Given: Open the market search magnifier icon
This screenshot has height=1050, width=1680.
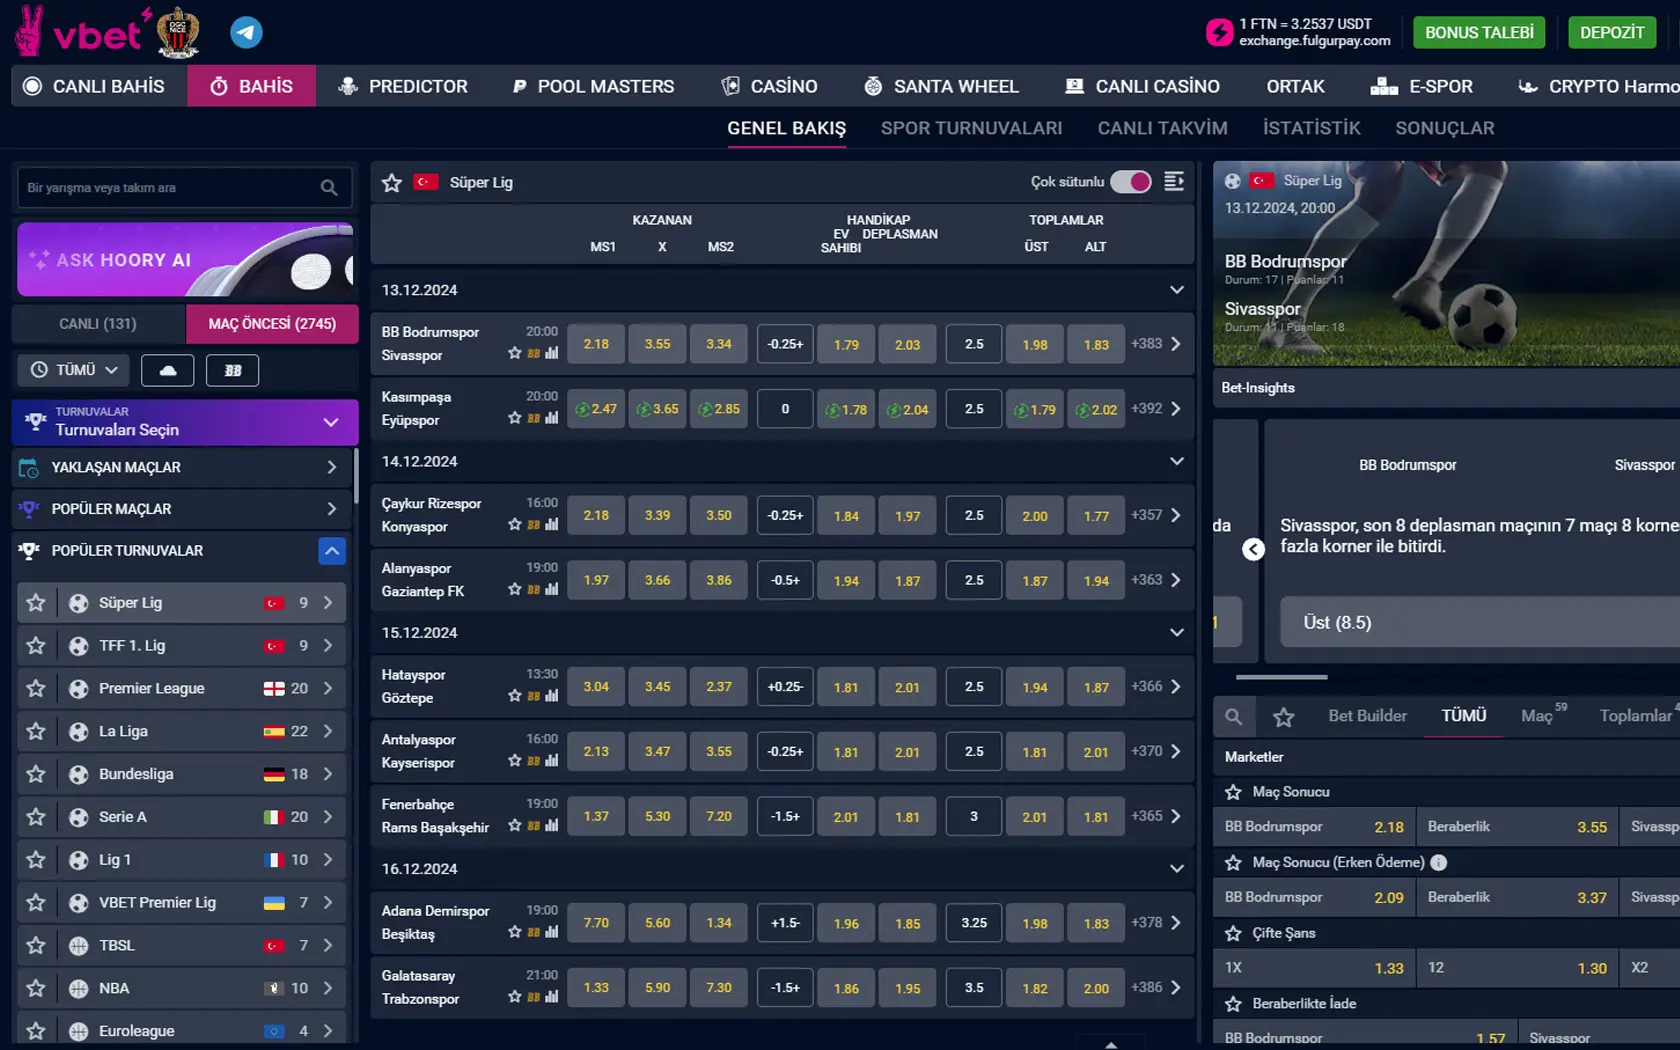Looking at the screenshot, I should click(x=1234, y=716).
